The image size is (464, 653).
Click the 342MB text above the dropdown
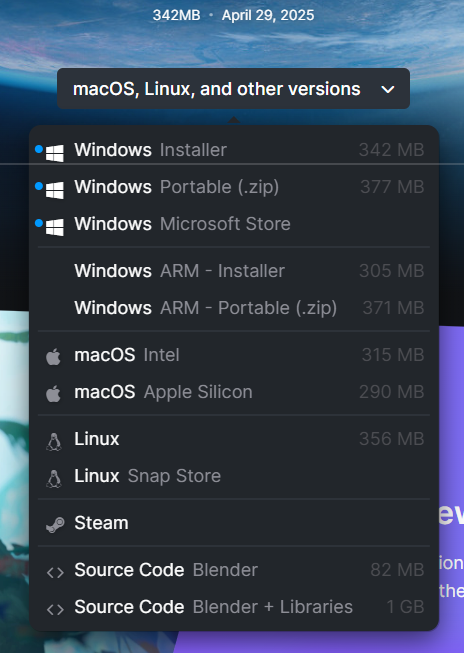point(176,15)
